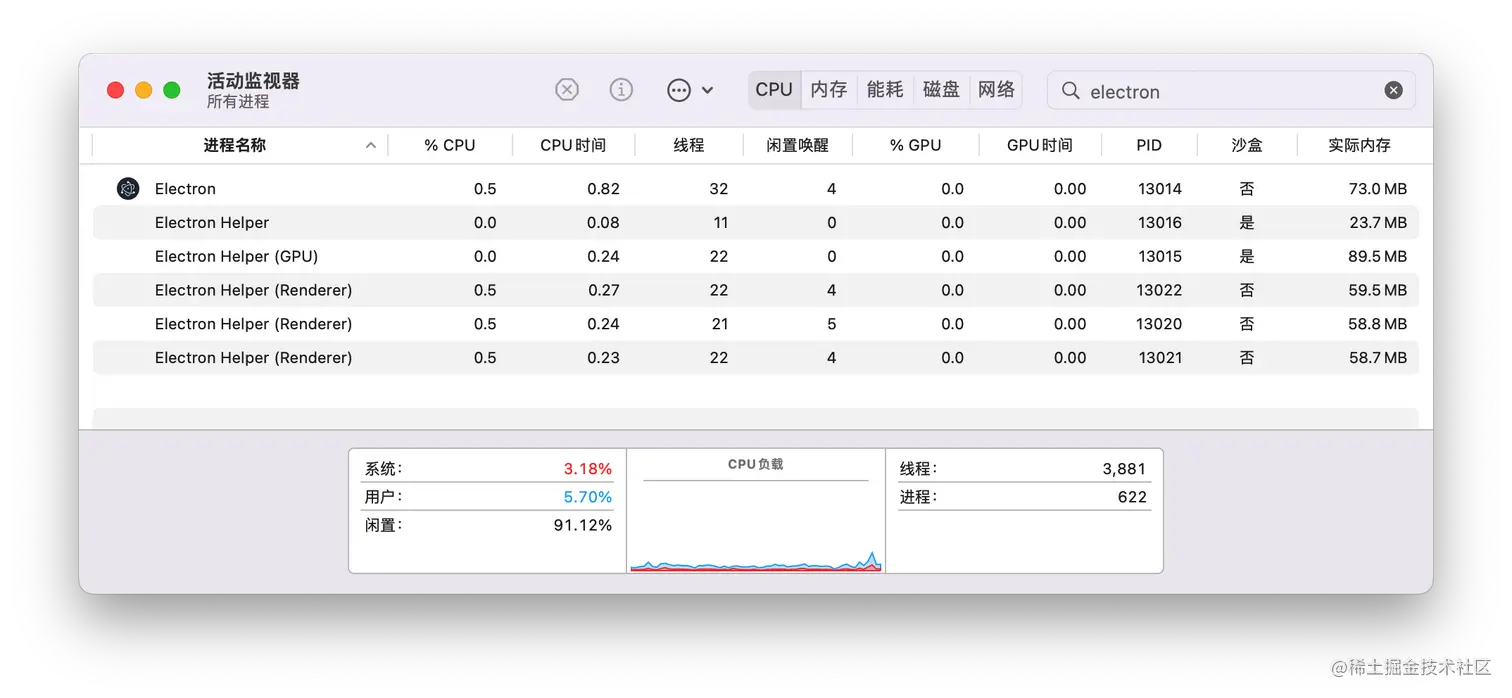Select Renderer row with PID 13020

coord(756,324)
